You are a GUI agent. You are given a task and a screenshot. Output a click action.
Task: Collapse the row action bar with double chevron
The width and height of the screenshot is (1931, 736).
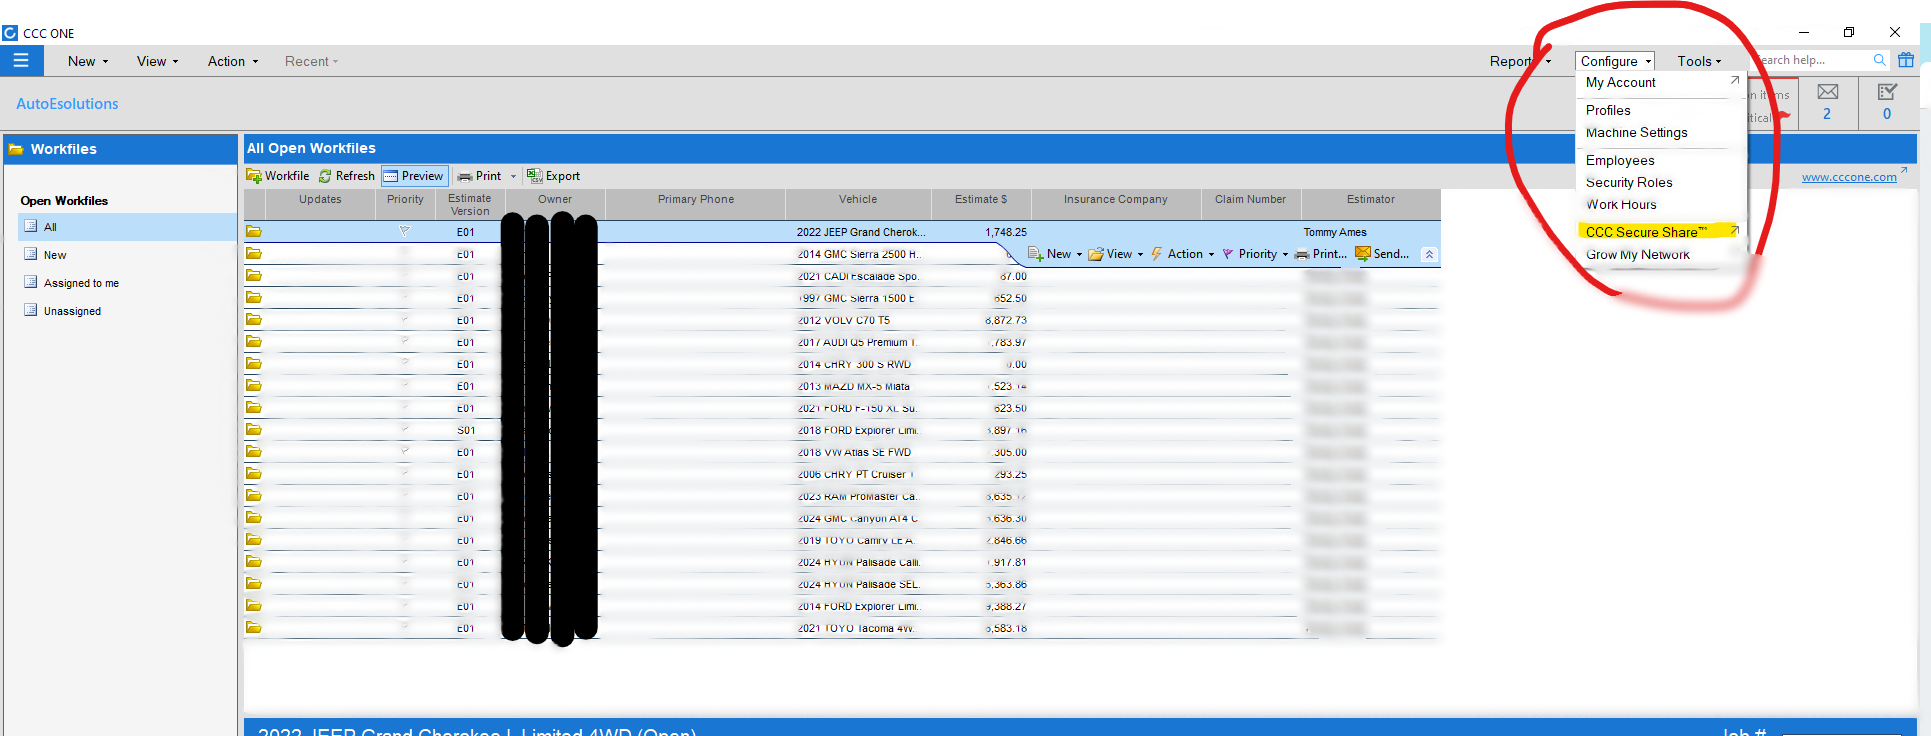pos(1429,254)
